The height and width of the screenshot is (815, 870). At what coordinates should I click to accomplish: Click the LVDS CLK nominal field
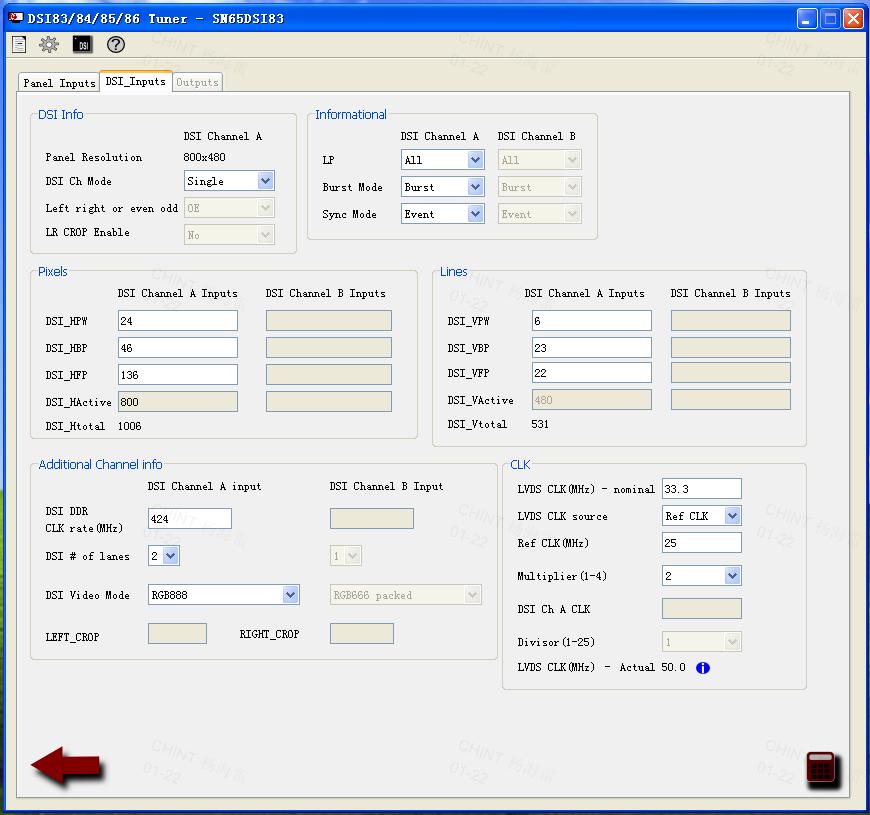[x=701, y=489]
